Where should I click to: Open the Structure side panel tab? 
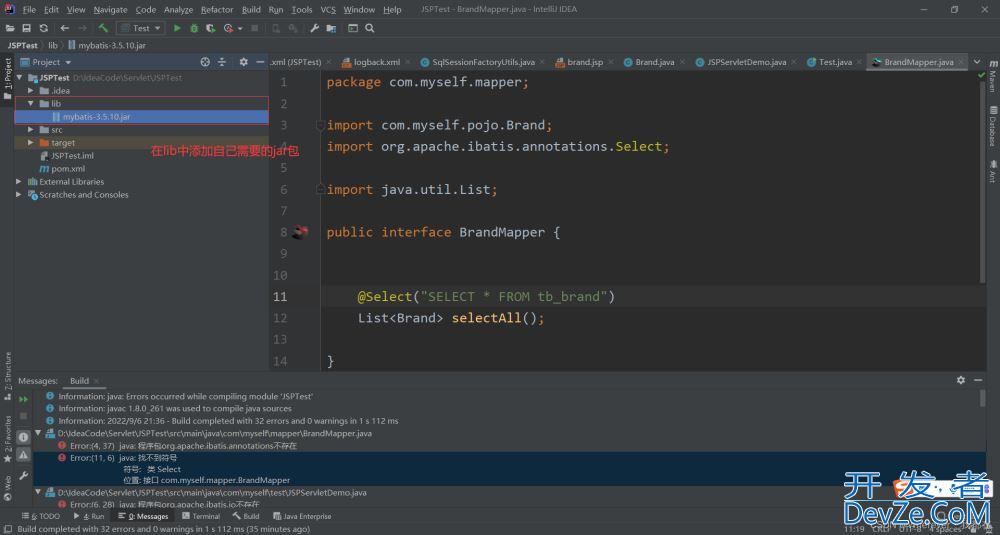(x=8, y=376)
